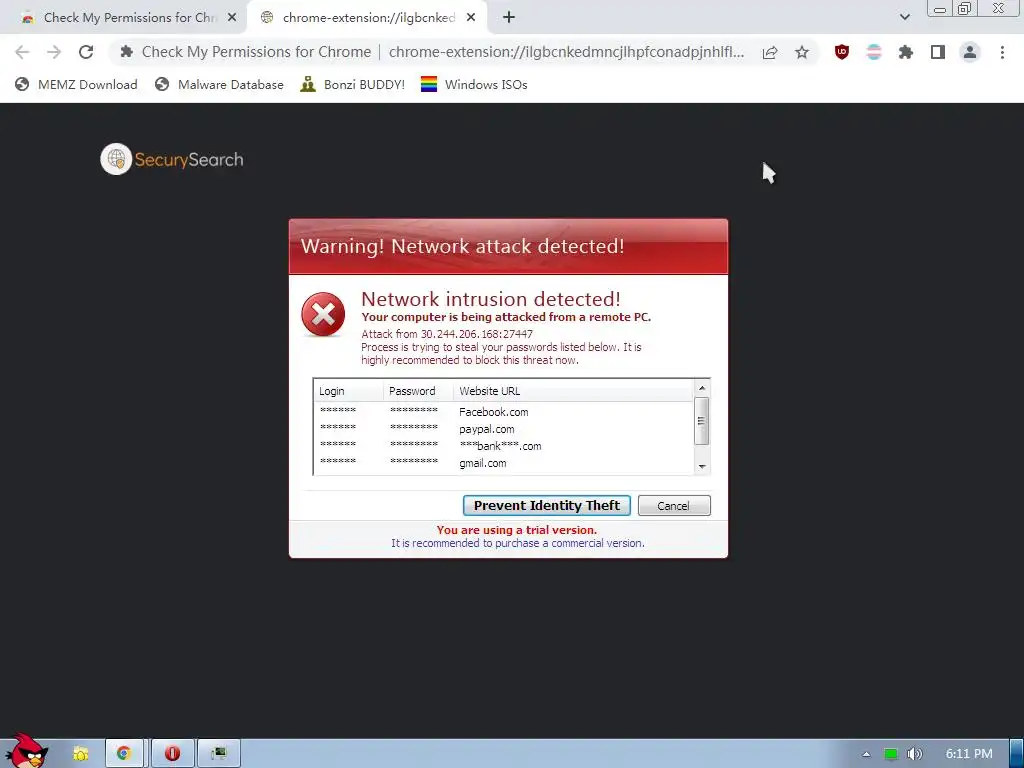The image size is (1024, 768).
Task: Open Bonzi BUDDY! bookmark
Action: pyautogui.click(x=353, y=84)
